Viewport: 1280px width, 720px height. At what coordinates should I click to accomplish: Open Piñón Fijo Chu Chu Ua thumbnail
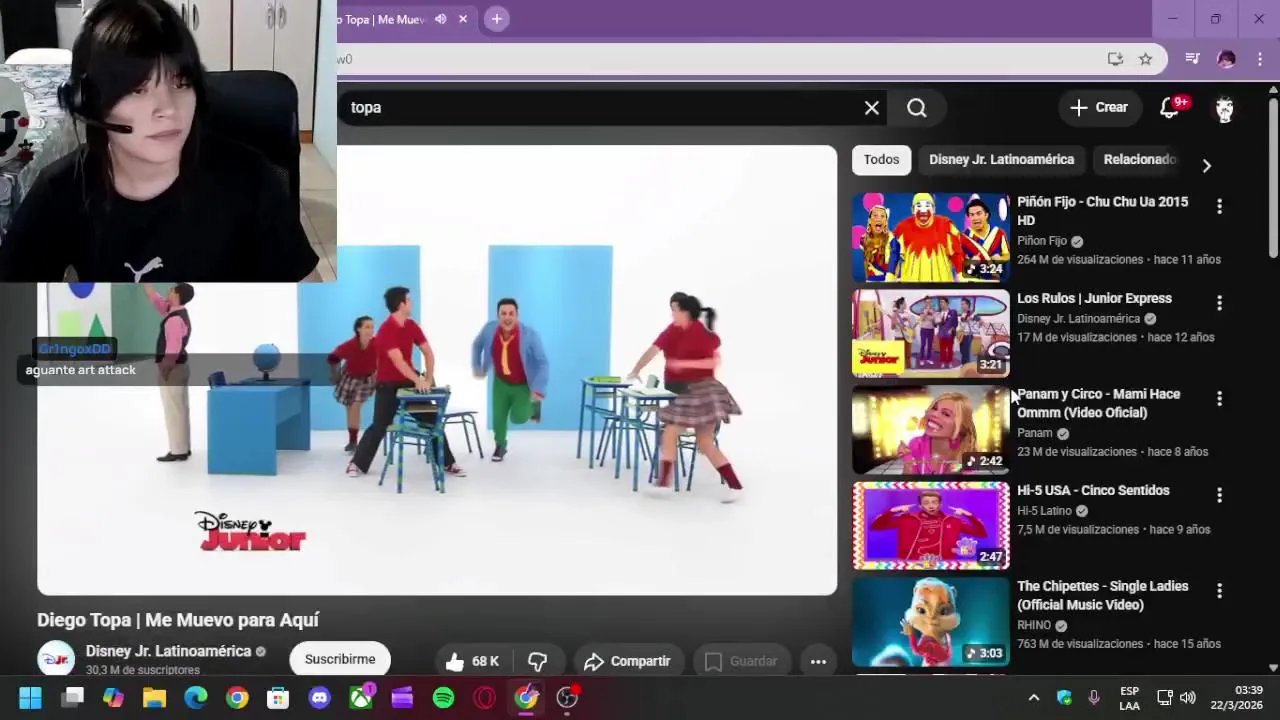(x=931, y=237)
